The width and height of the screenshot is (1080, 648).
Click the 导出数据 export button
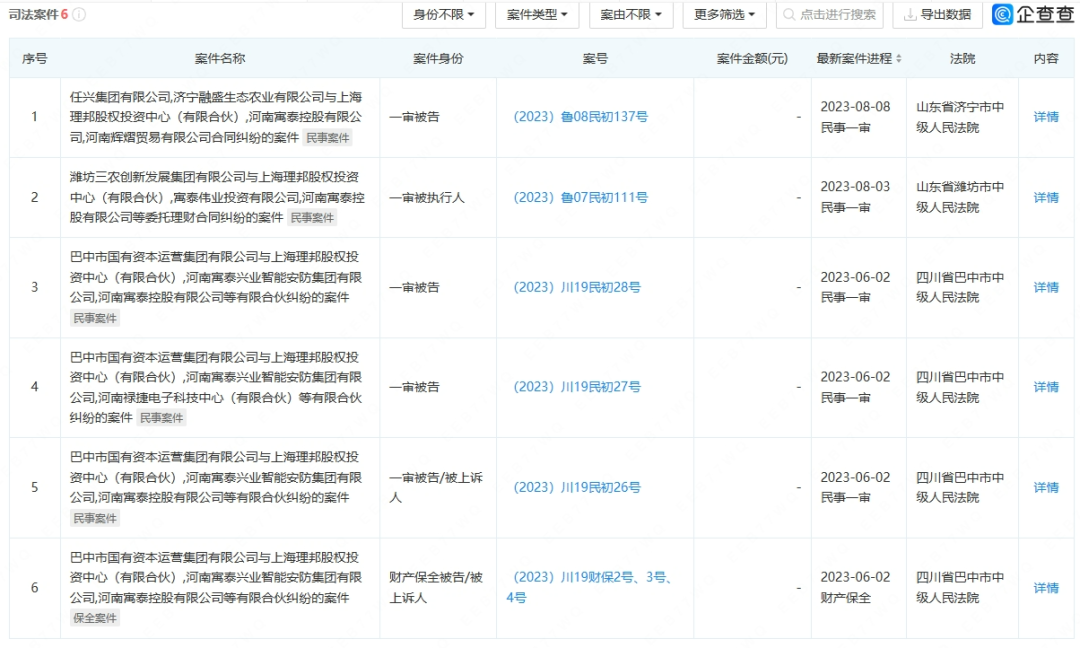937,14
